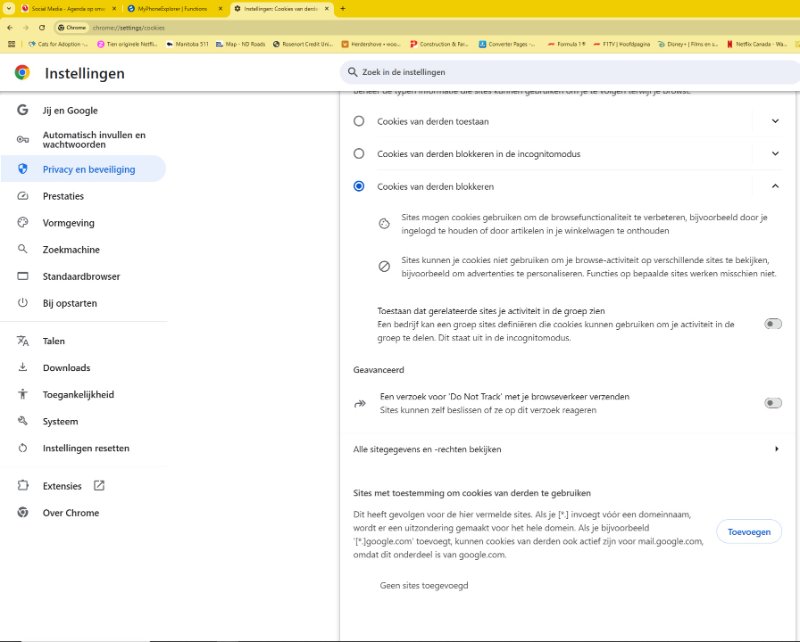Open Standaardbrowser settings
Screen dimensions: 800x642
pos(83,276)
